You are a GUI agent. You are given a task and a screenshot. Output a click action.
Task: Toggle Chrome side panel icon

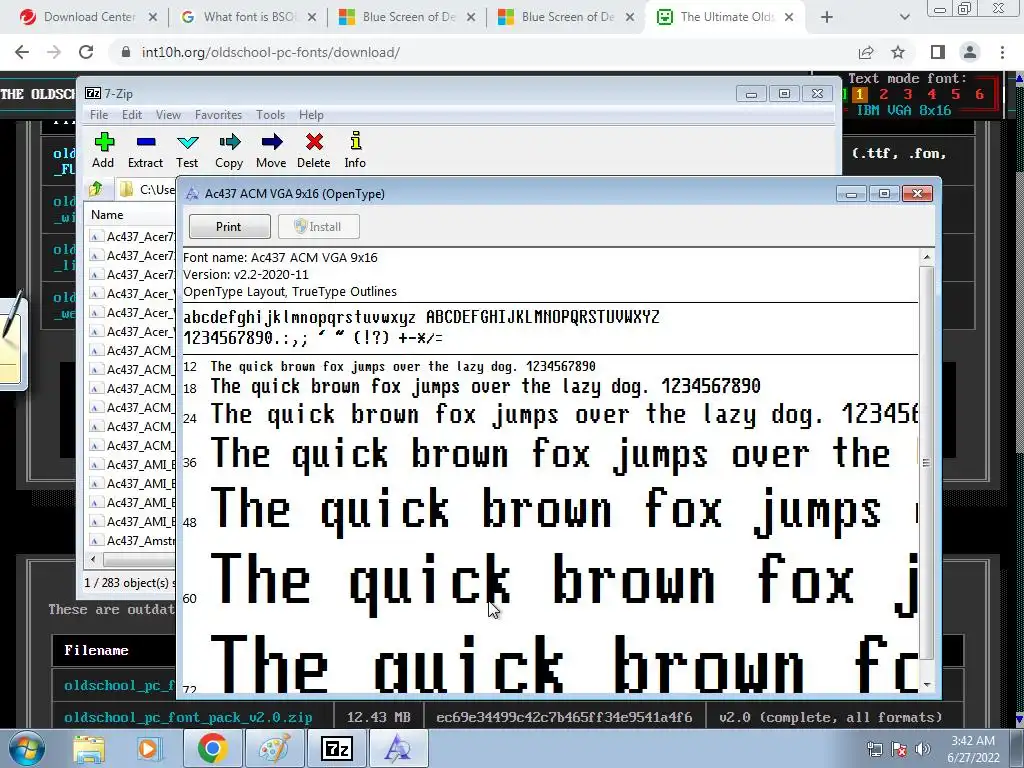coord(938,52)
